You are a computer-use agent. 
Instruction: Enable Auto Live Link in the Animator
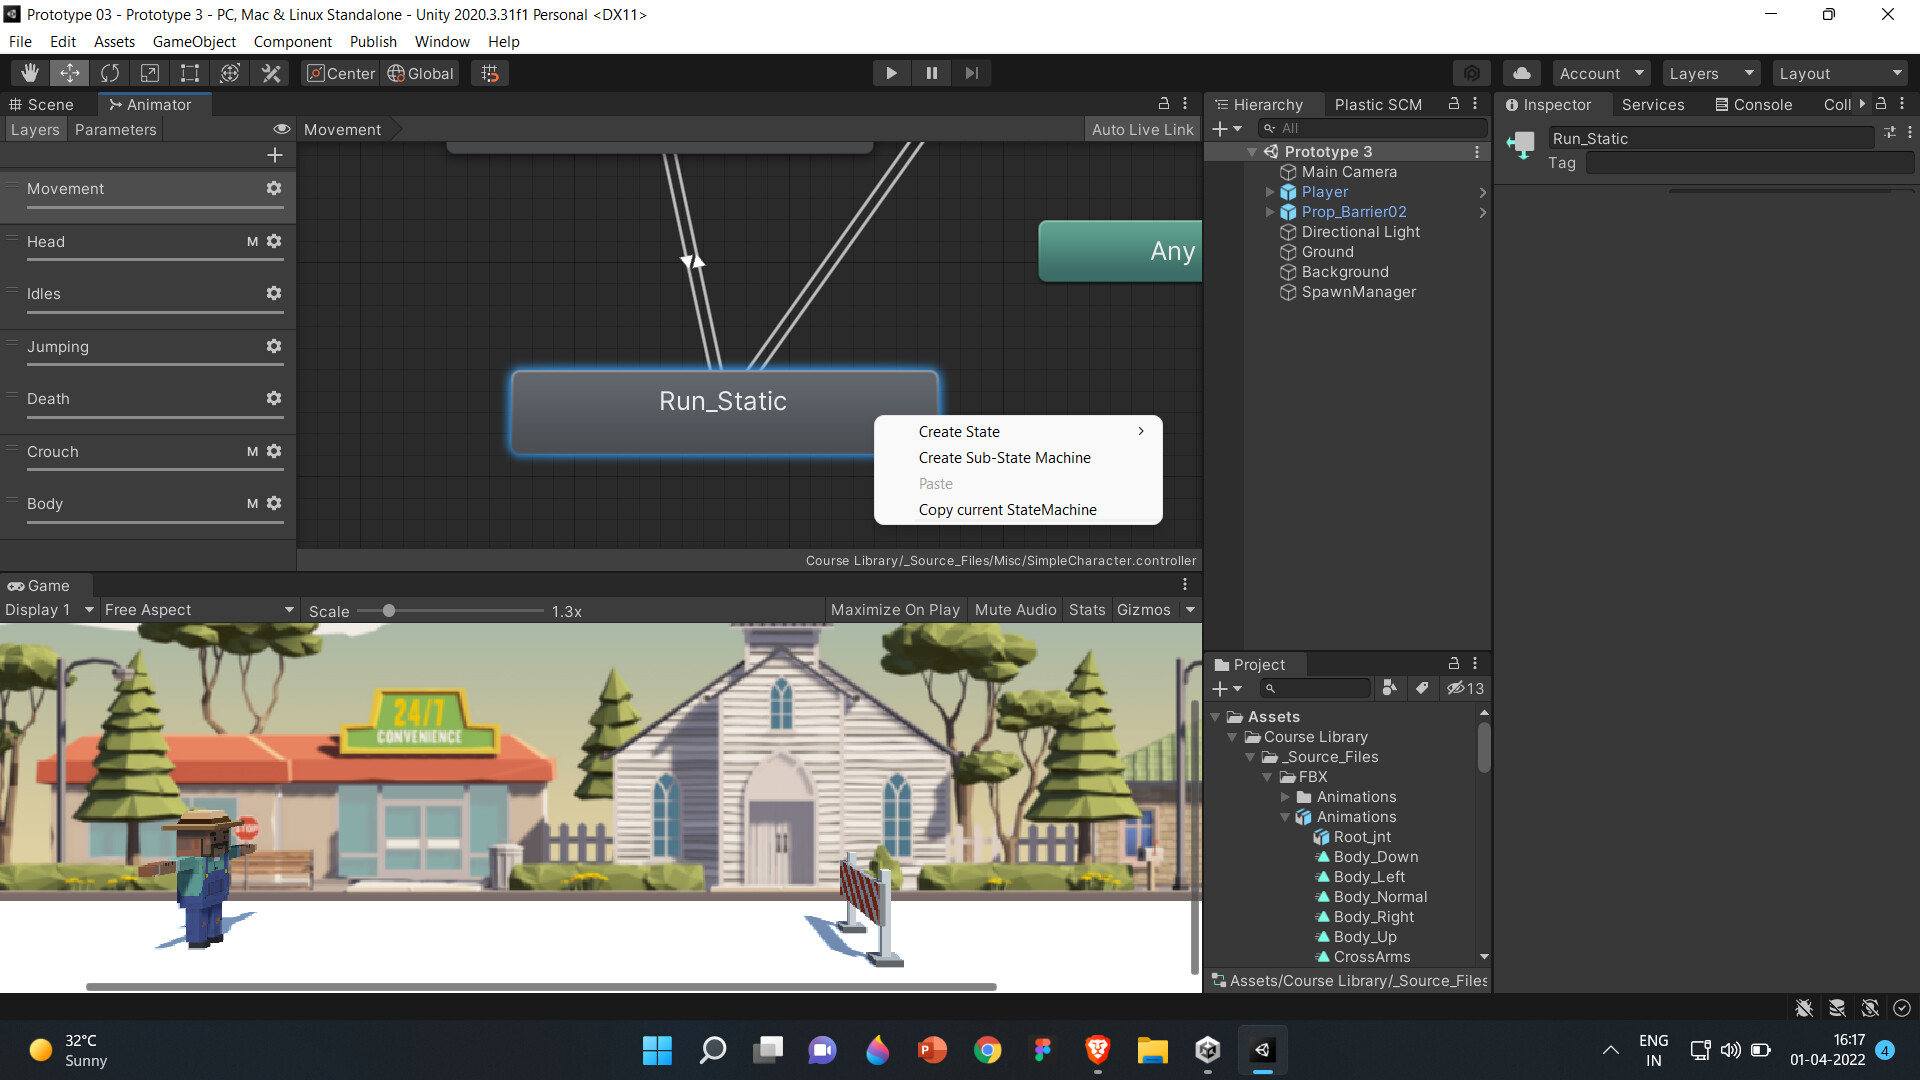[1141, 128]
